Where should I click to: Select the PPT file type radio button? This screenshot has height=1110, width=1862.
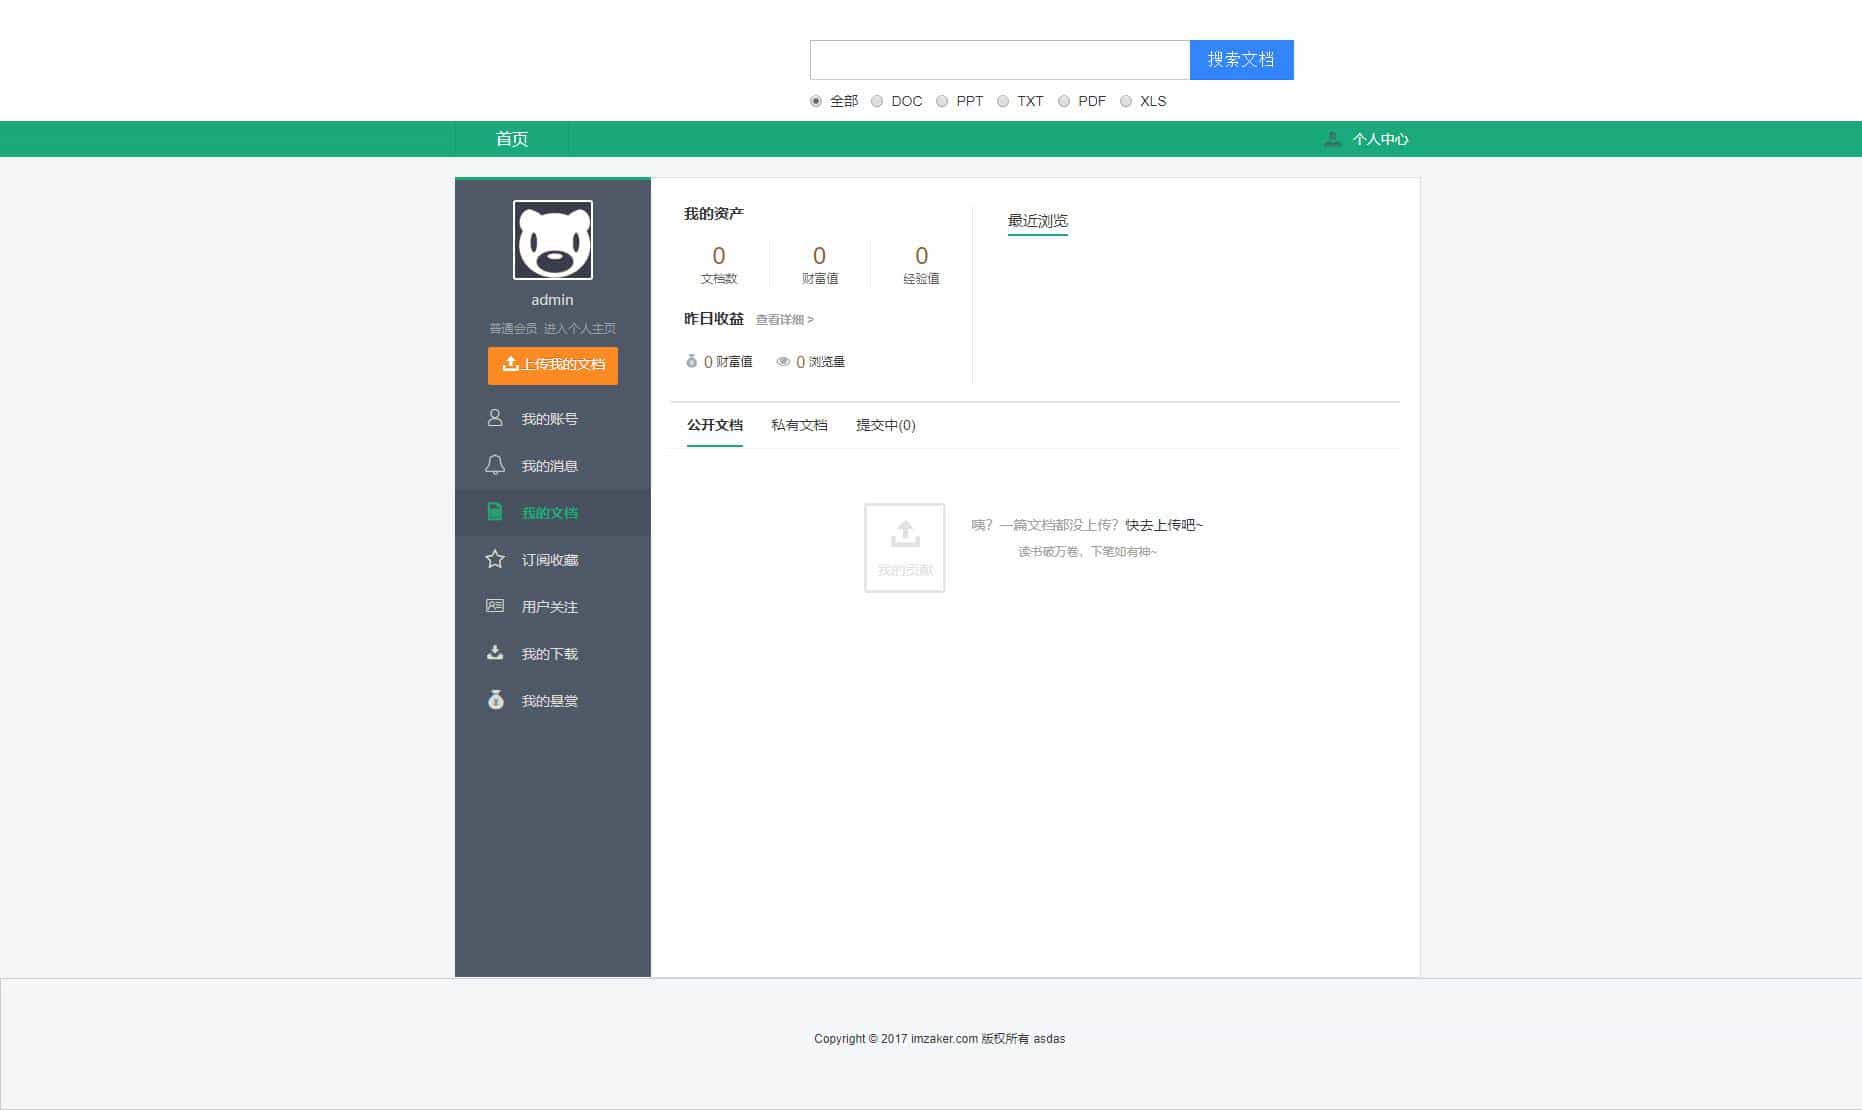click(942, 101)
